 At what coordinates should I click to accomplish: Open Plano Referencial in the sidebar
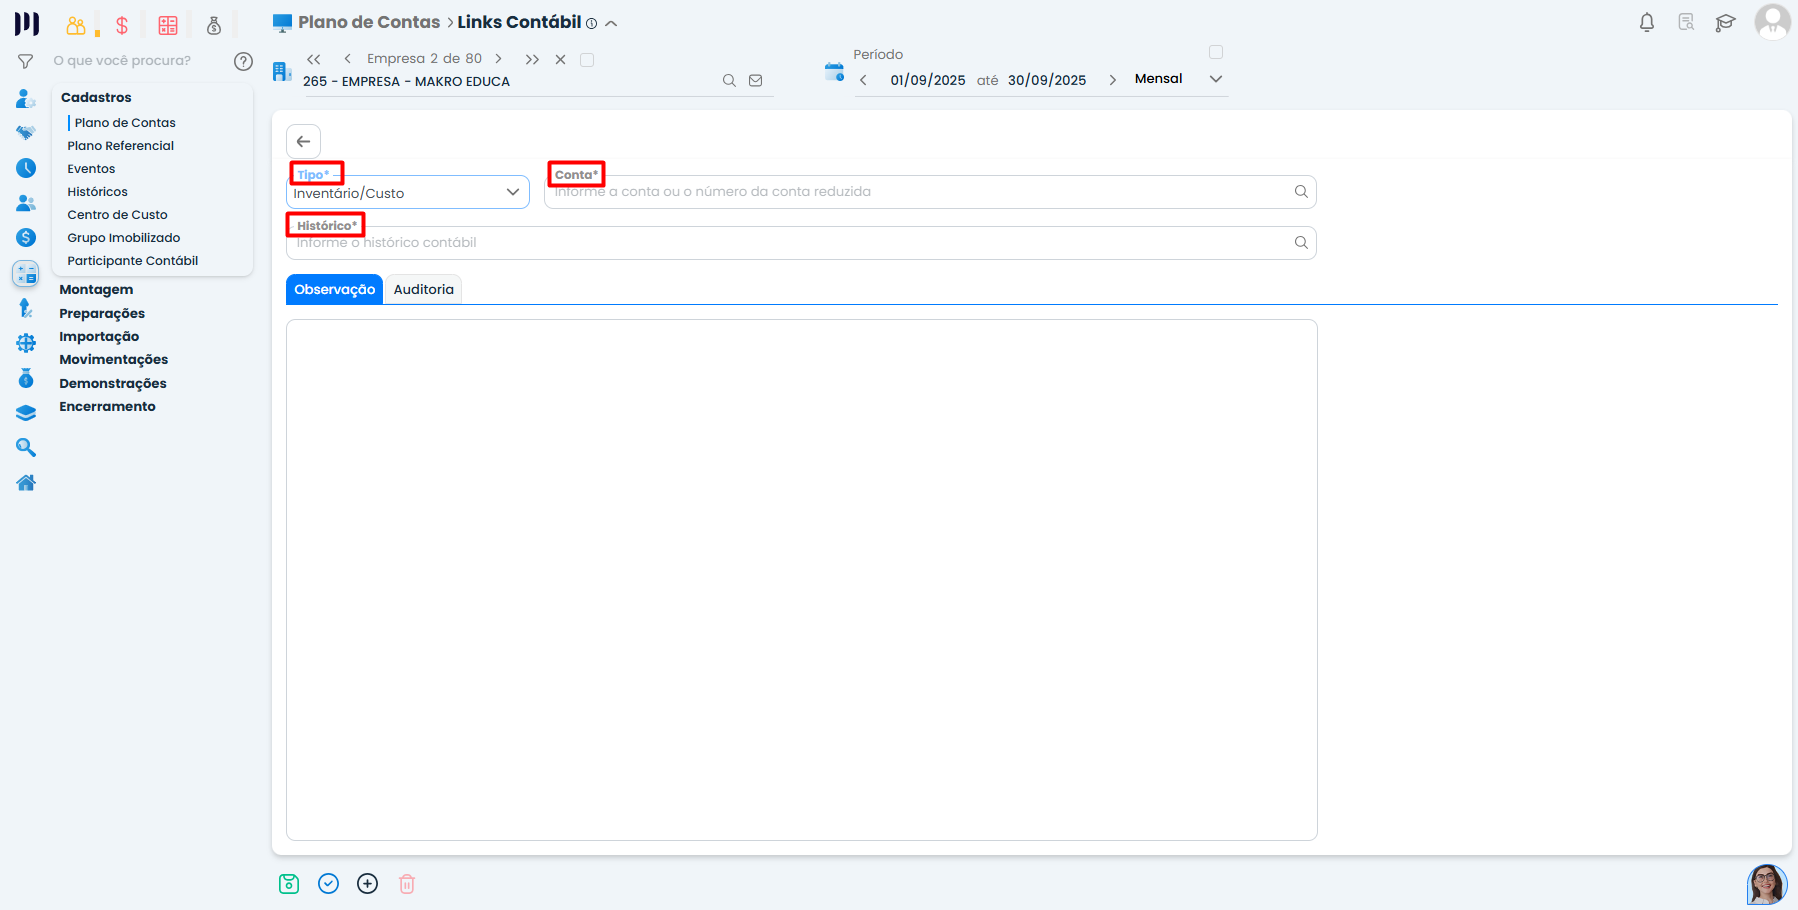[120, 146]
